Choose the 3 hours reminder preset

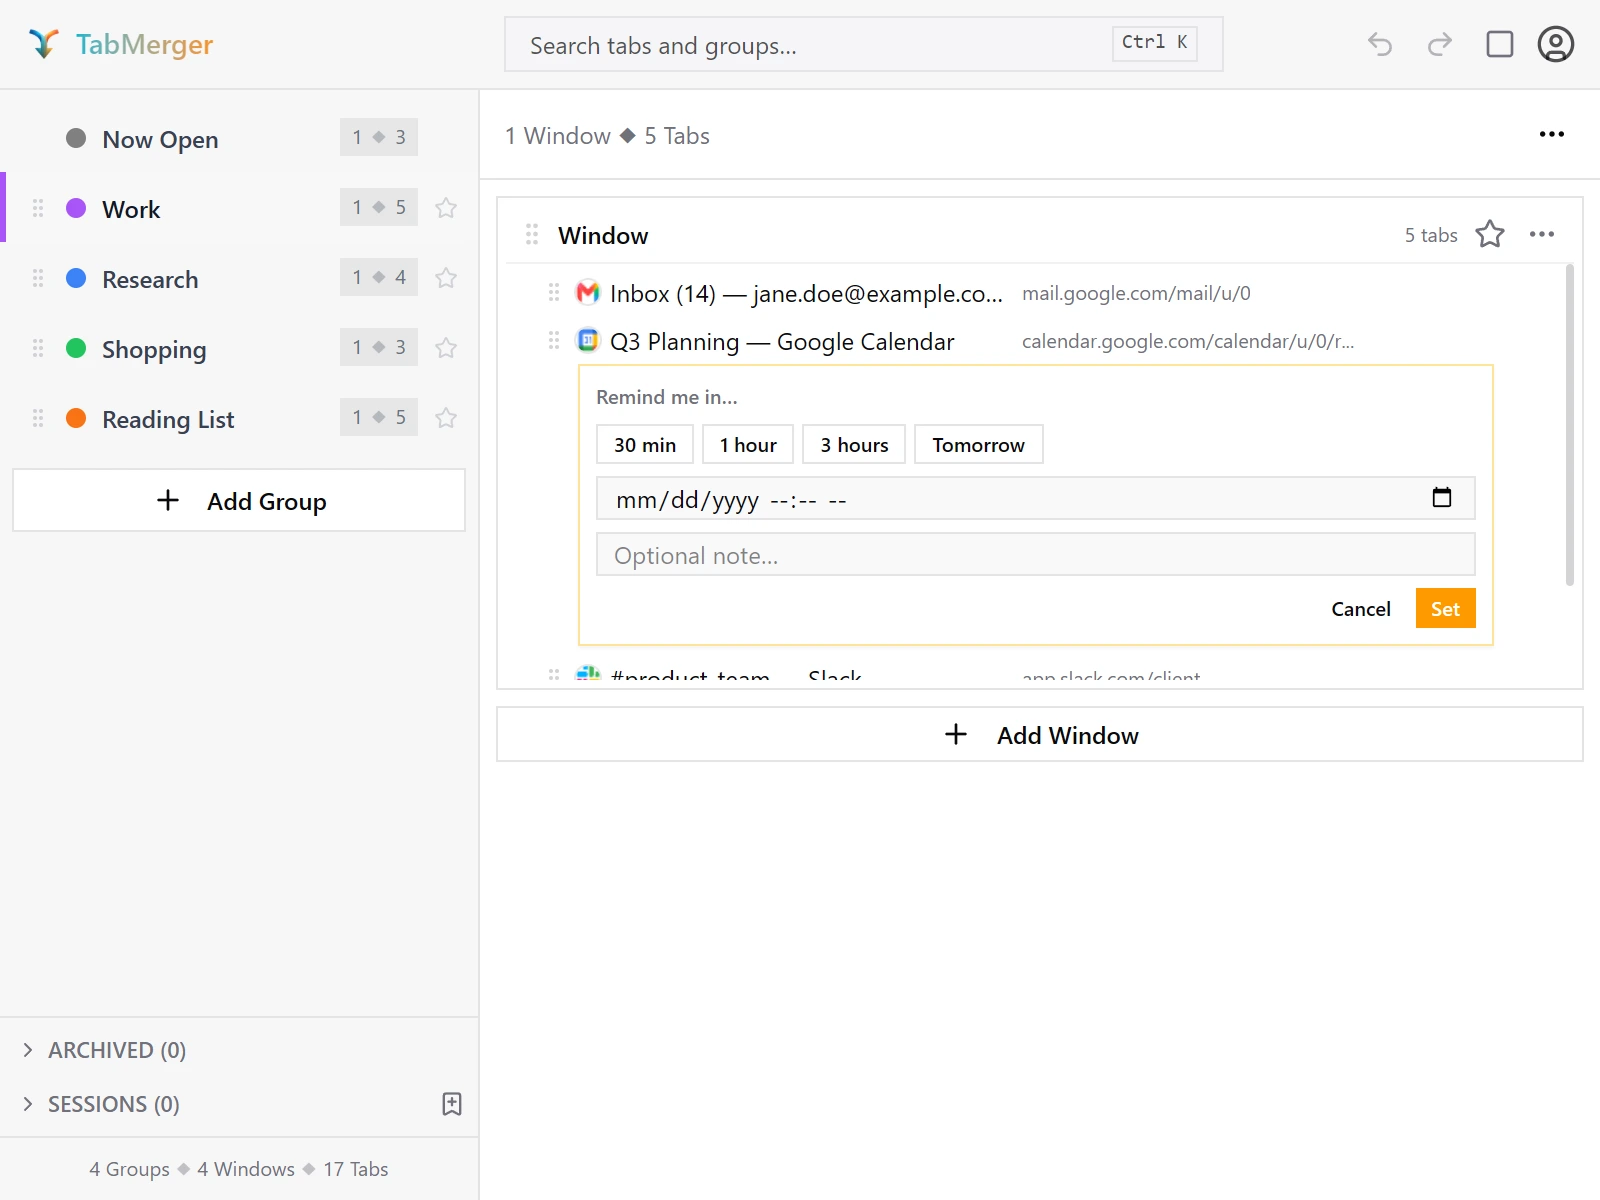[x=854, y=444]
